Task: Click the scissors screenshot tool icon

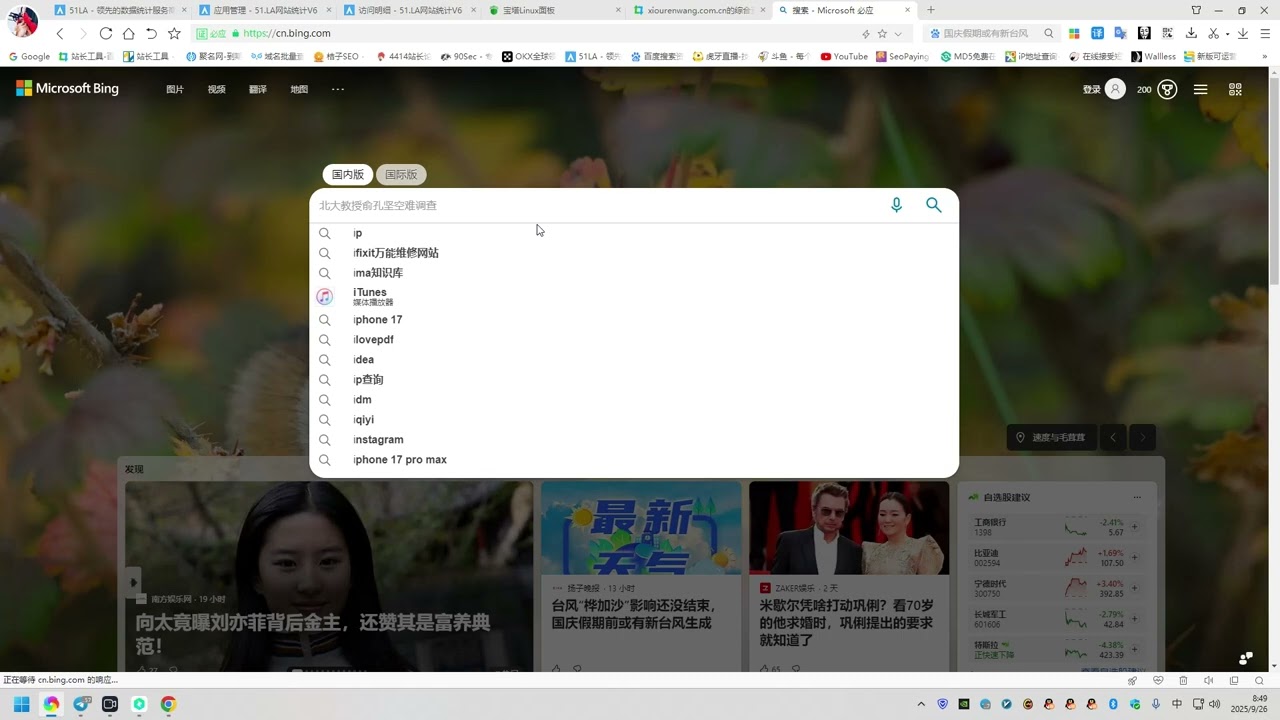Action: tap(1212, 33)
